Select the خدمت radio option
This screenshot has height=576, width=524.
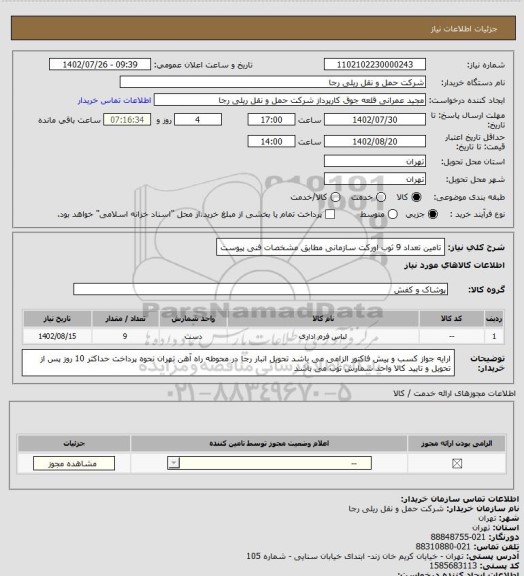[381, 197]
